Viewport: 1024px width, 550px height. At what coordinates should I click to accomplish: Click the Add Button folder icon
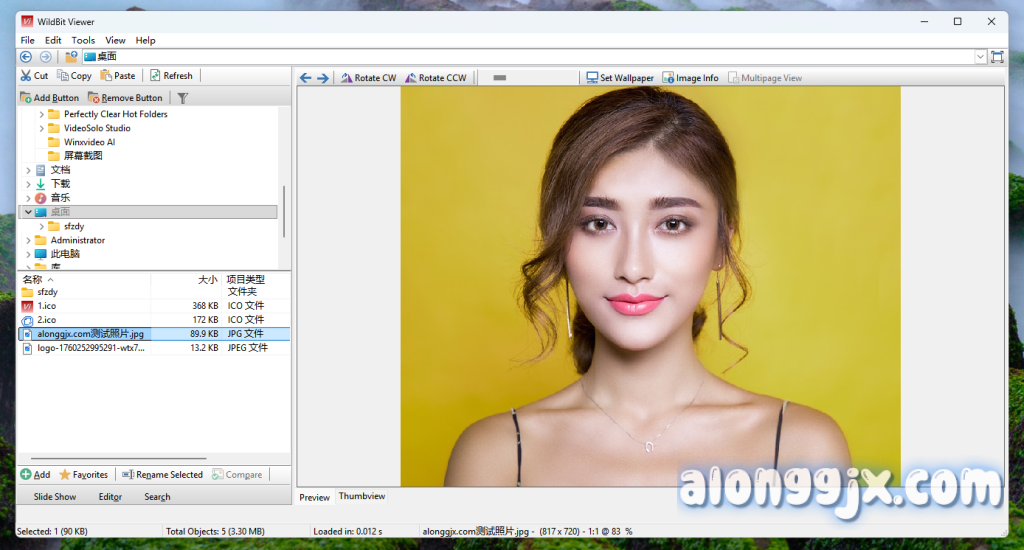tap(26, 98)
